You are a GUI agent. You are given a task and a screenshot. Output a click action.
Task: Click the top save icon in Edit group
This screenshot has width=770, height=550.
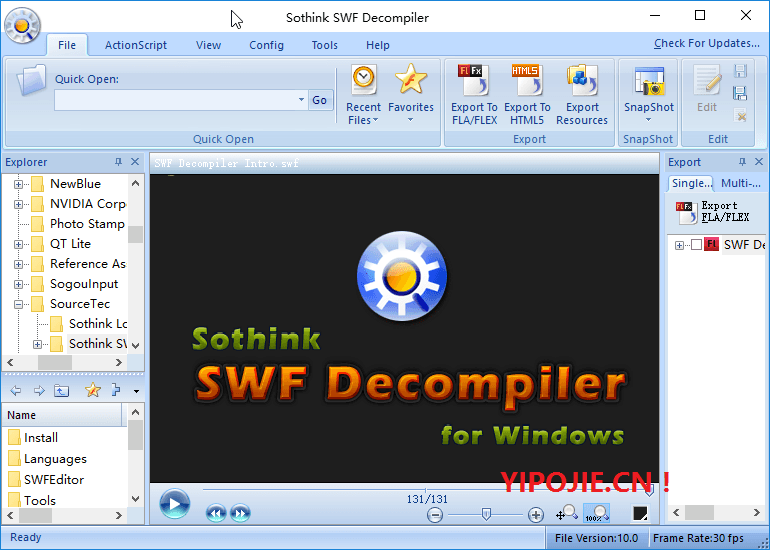click(741, 71)
